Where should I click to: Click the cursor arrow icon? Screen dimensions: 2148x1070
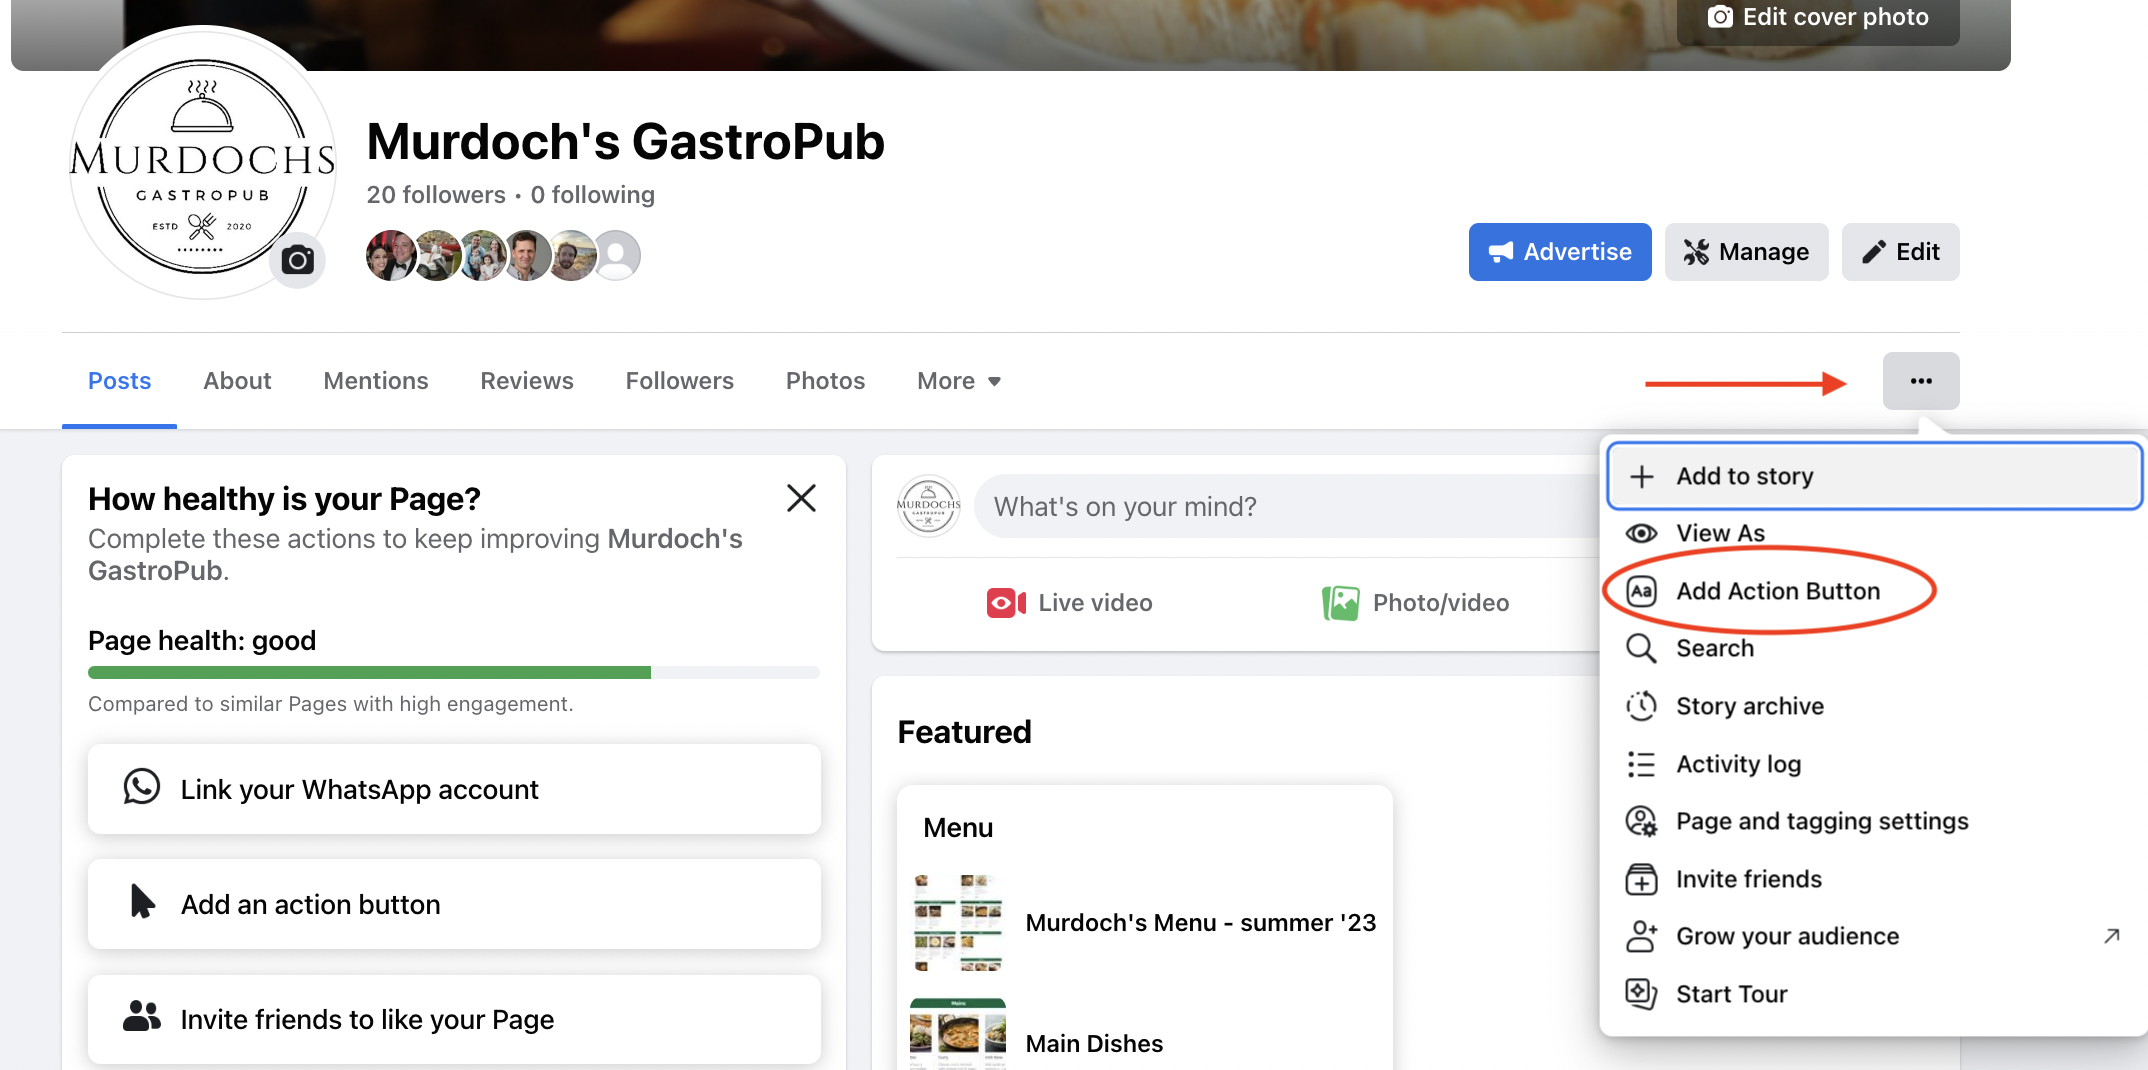coord(142,901)
